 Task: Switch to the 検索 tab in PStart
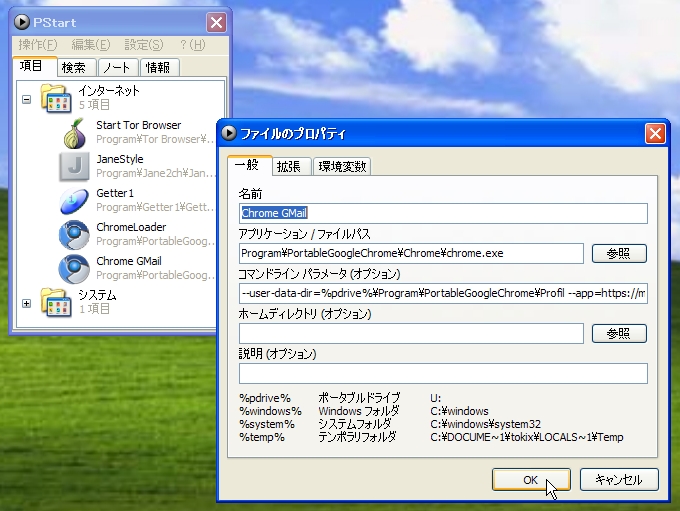point(77,68)
